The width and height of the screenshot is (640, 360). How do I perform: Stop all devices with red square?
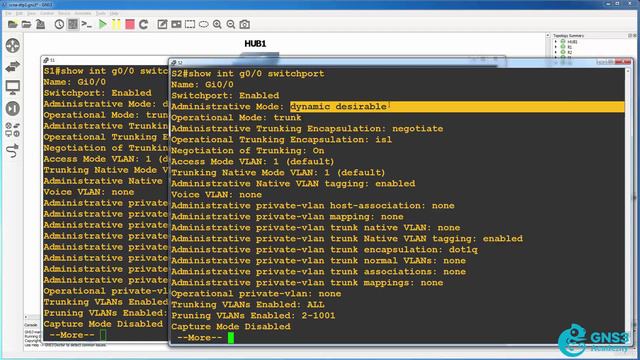130,24
